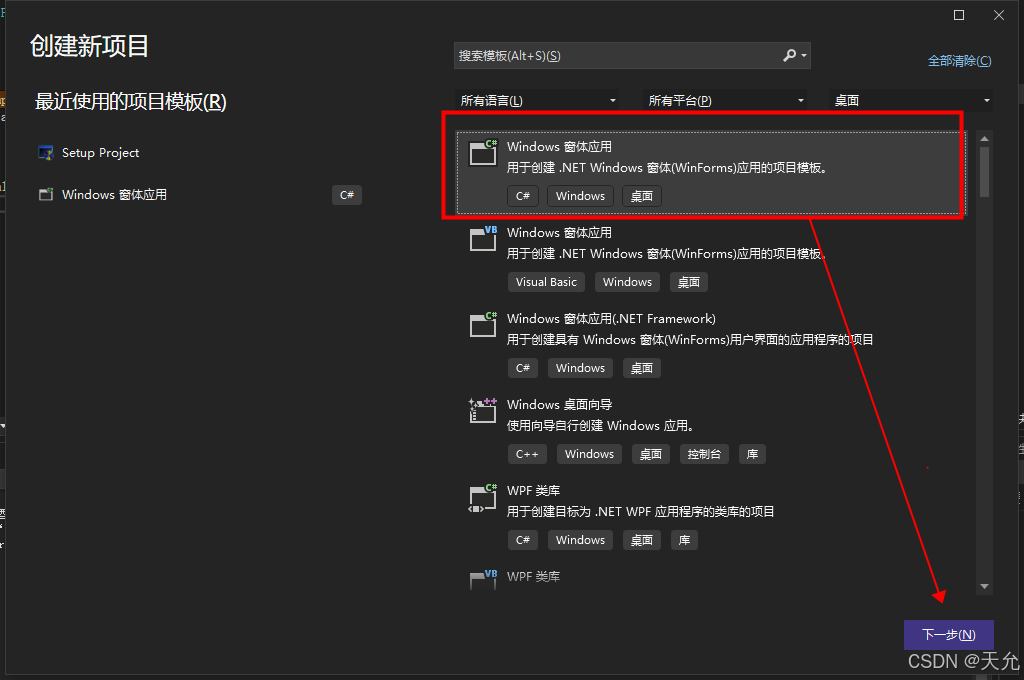Click description 使用向导自行创建 Windows 应用。
1024x680 pixels.
coord(600,425)
